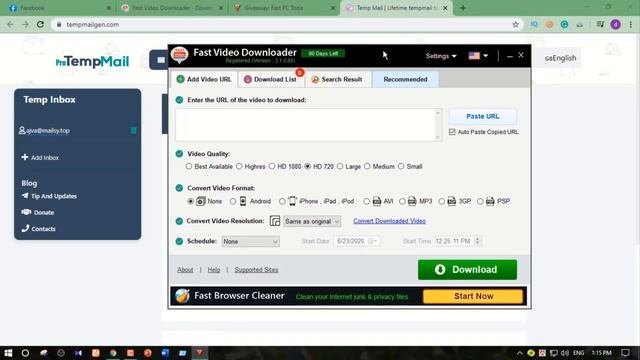The width and height of the screenshot is (640, 360).
Task: Click Start Now in Fast Browser Cleaner banner
Action: [x=473, y=296]
